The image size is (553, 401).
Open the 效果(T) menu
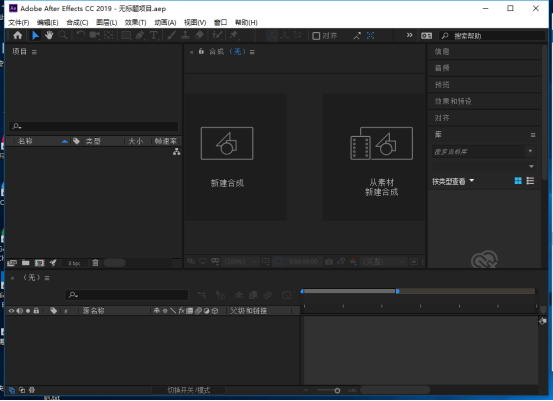[135, 23]
